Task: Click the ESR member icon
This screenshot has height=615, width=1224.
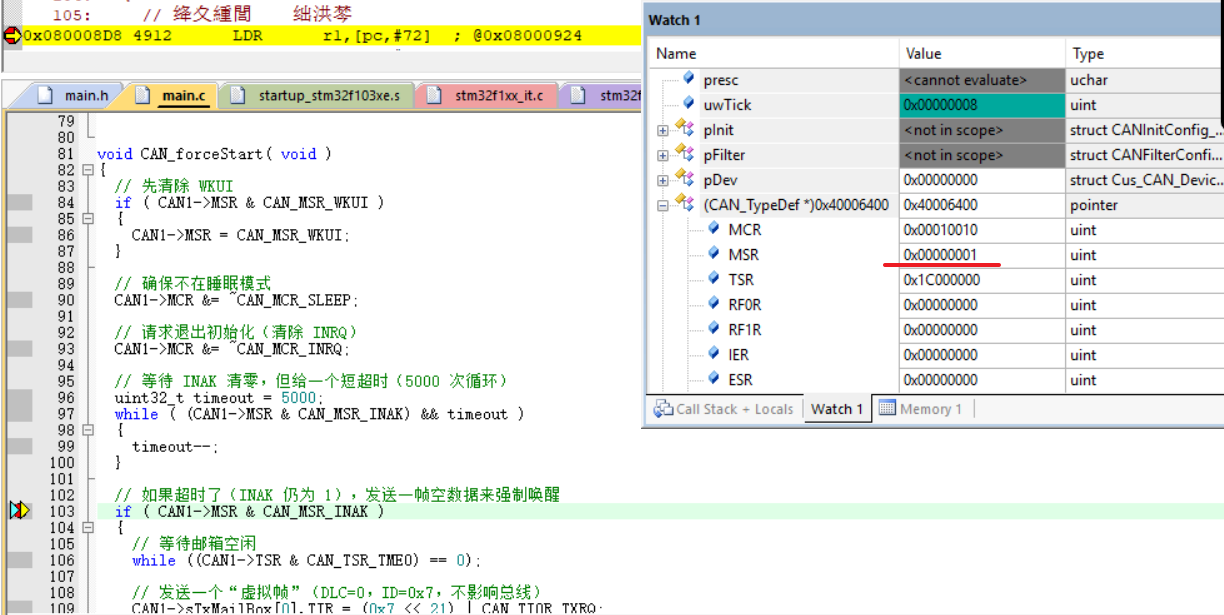Action: [x=713, y=379]
